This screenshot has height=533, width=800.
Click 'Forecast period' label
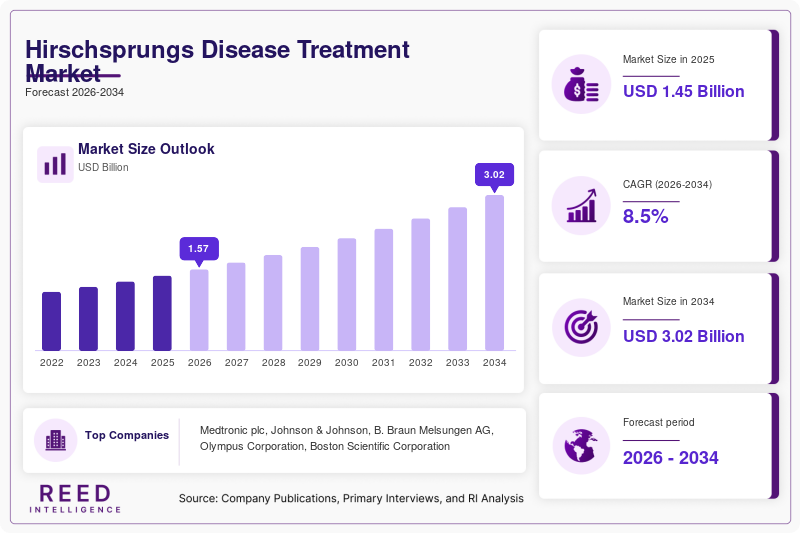[x=659, y=422]
